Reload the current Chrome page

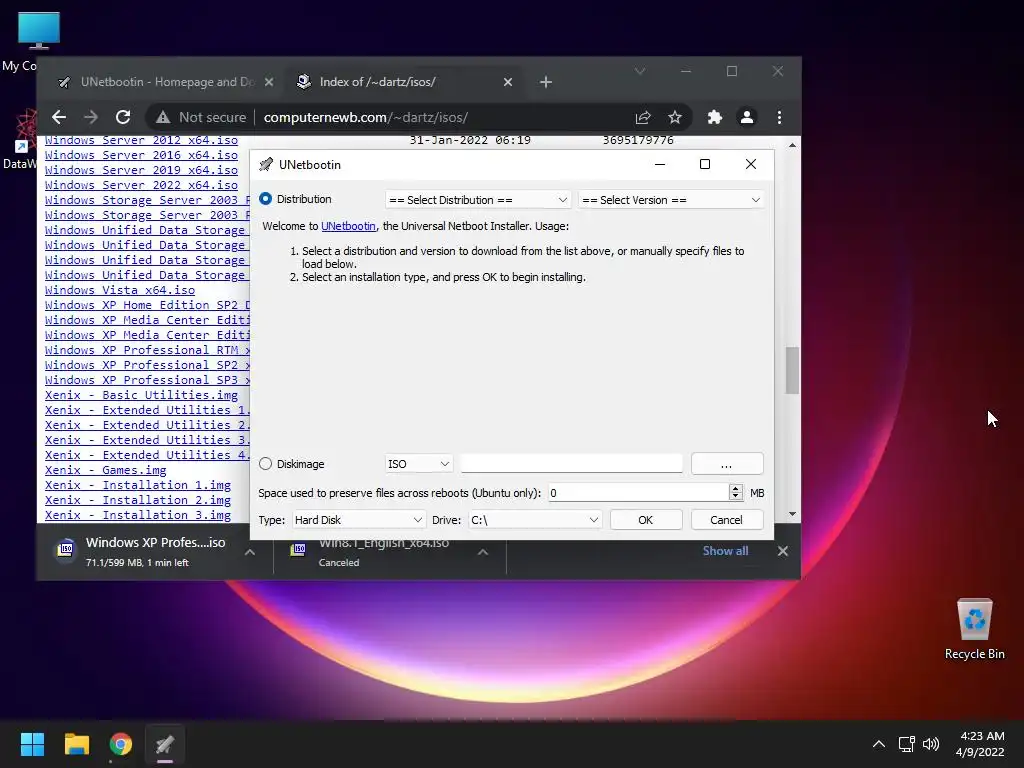123,118
